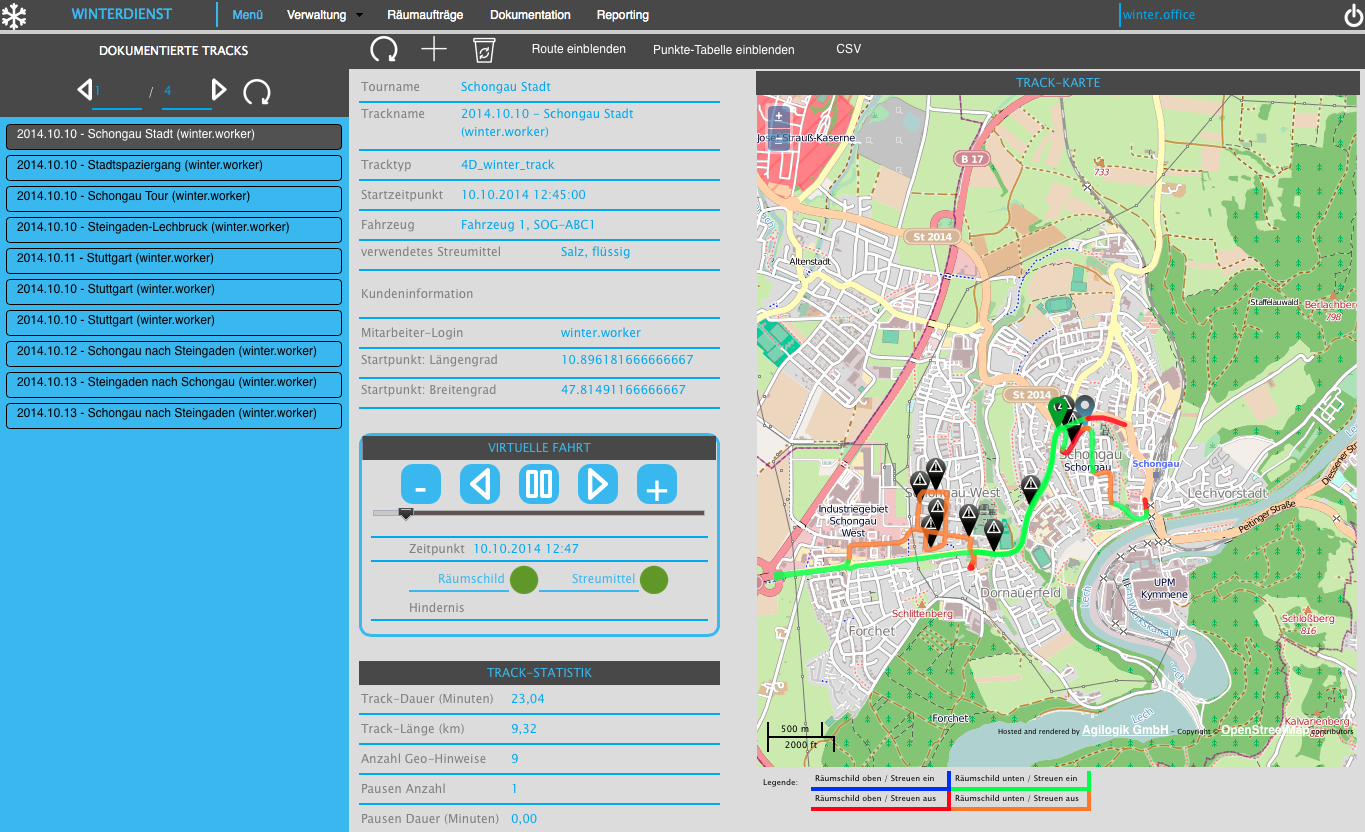Click the plus icon to add a track
1365x832 pixels.
pos(434,50)
